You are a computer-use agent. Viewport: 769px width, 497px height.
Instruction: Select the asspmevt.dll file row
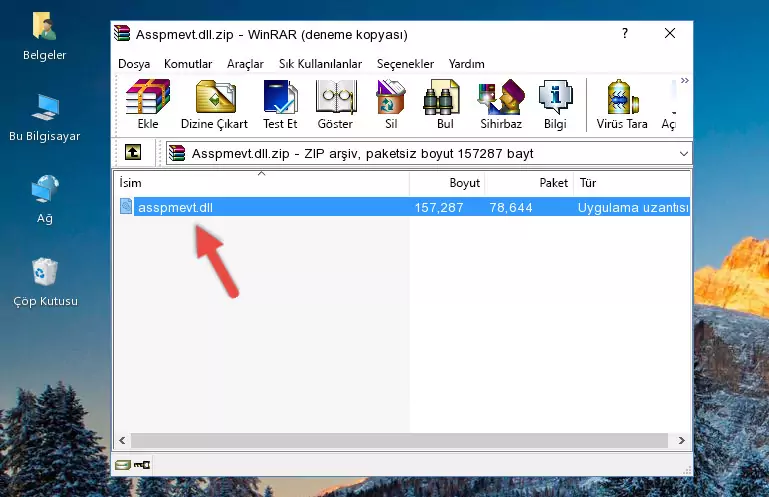[x=403, y=207]
